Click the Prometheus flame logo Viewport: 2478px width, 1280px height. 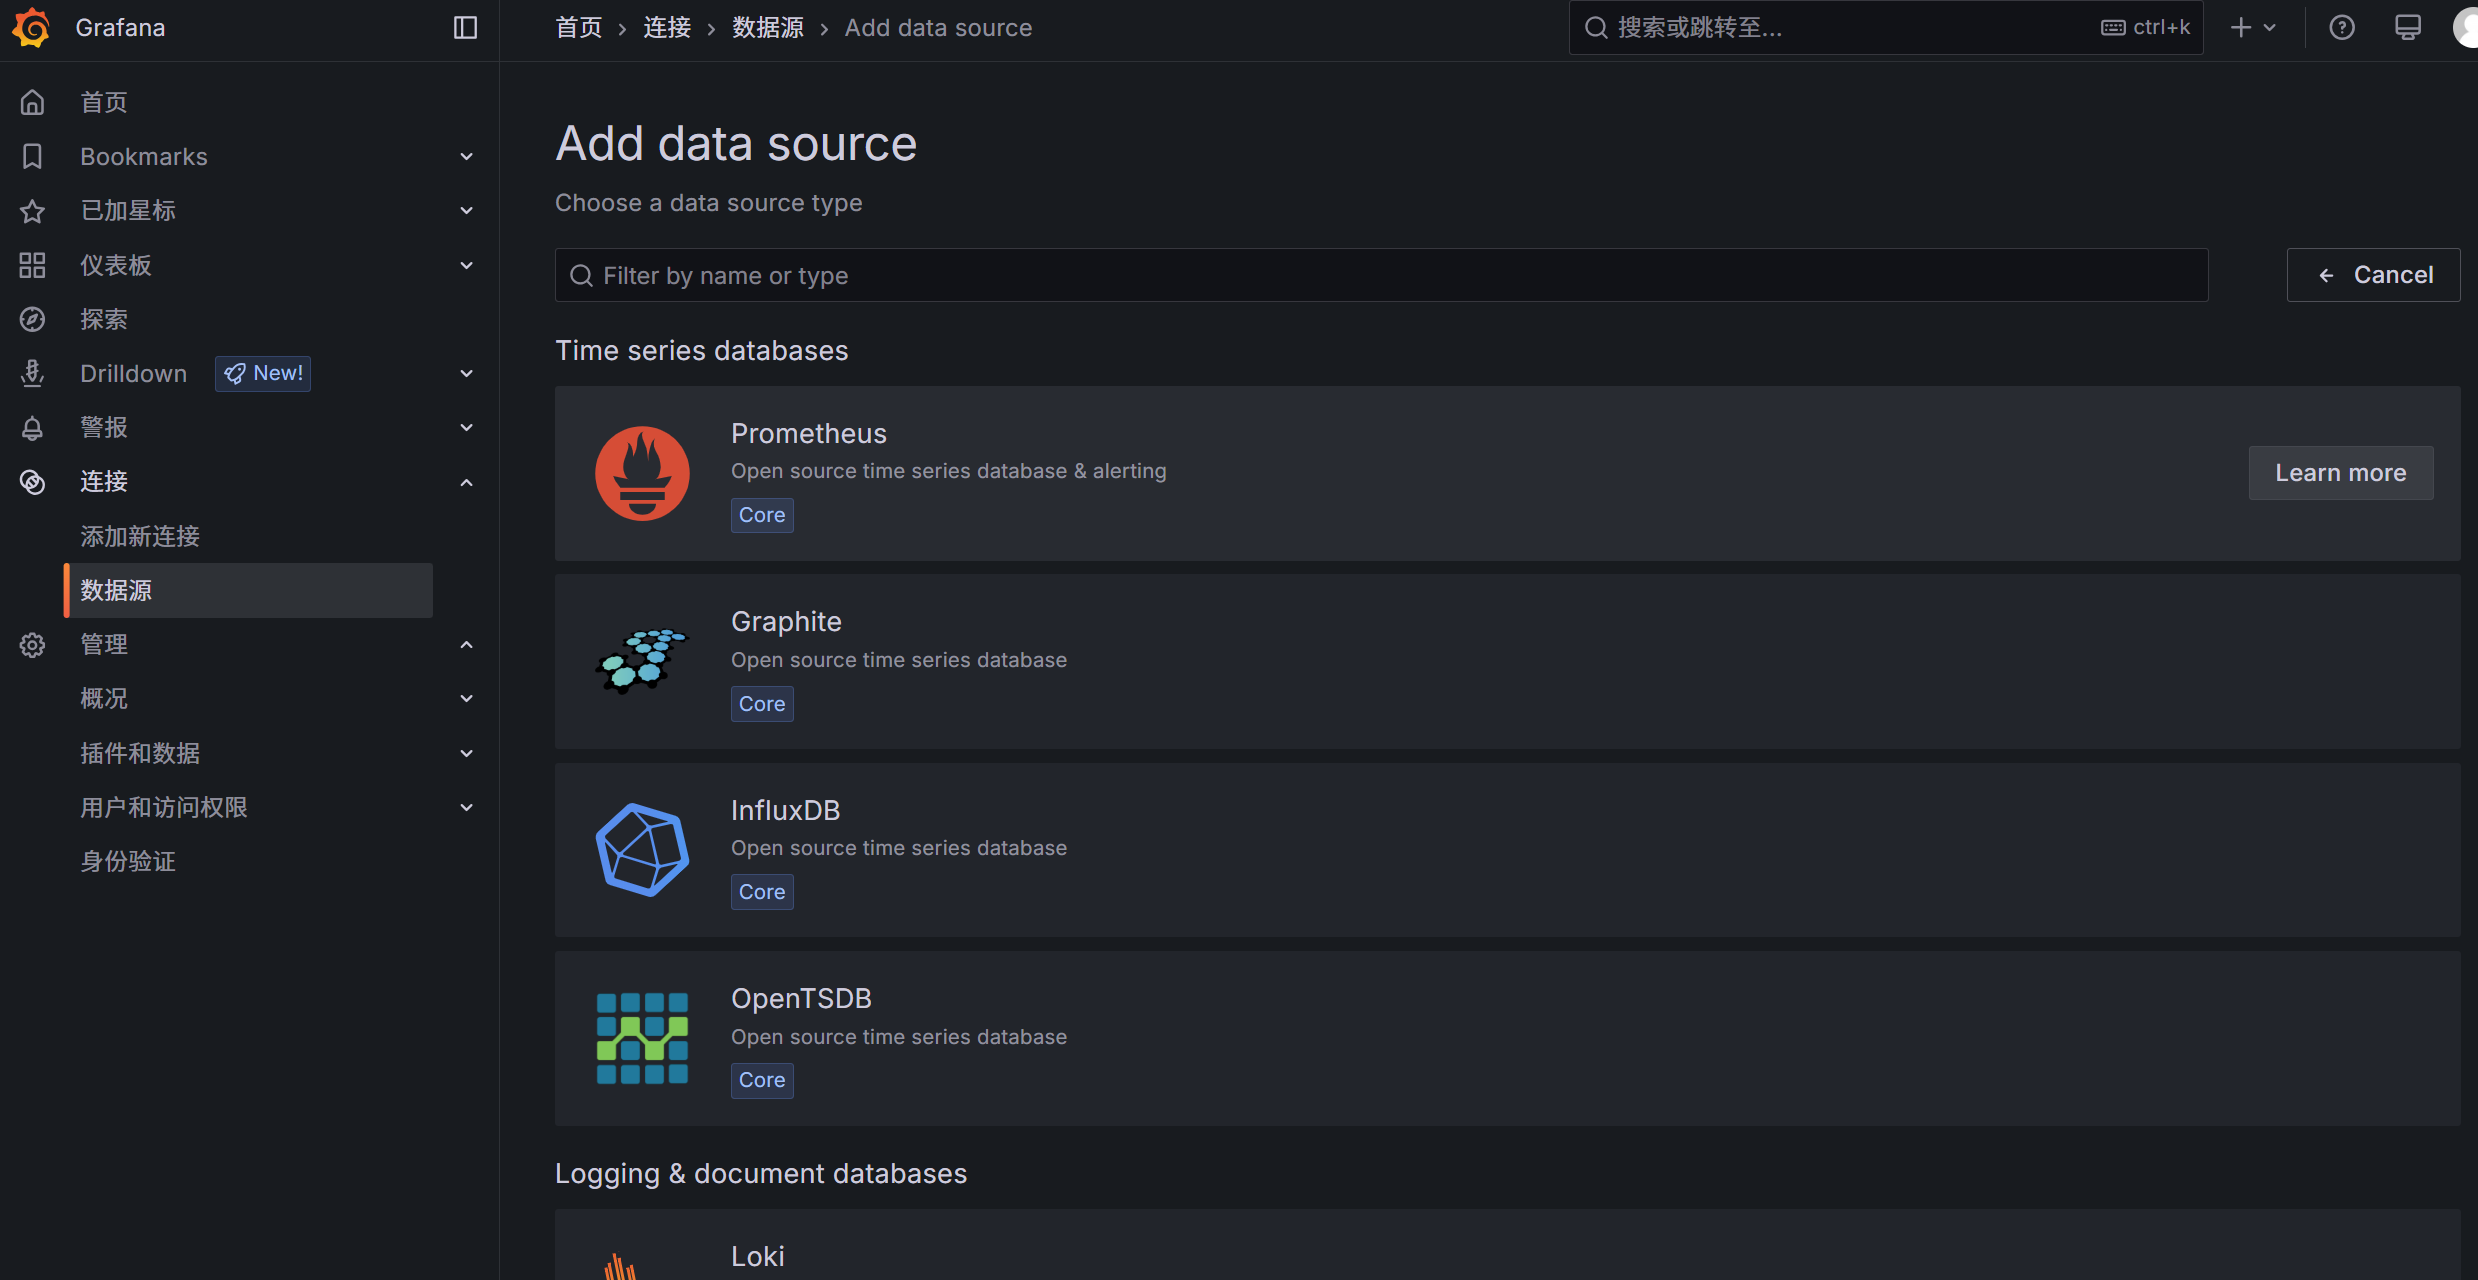642,473
